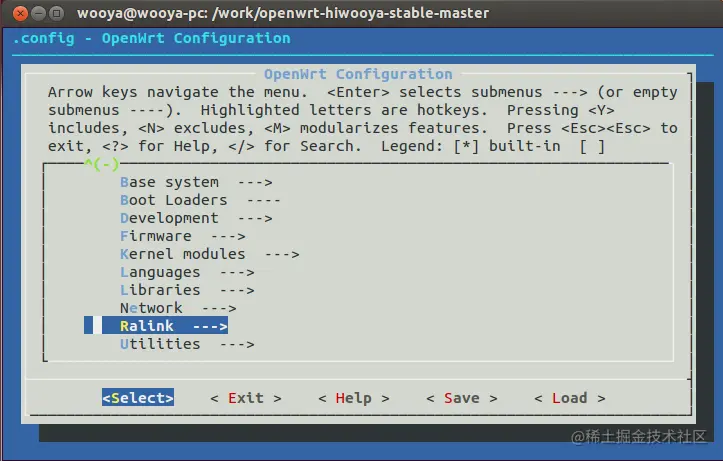Open the Utilities submenu
Viewport: 723px width, 461px height.
point(187,344)
